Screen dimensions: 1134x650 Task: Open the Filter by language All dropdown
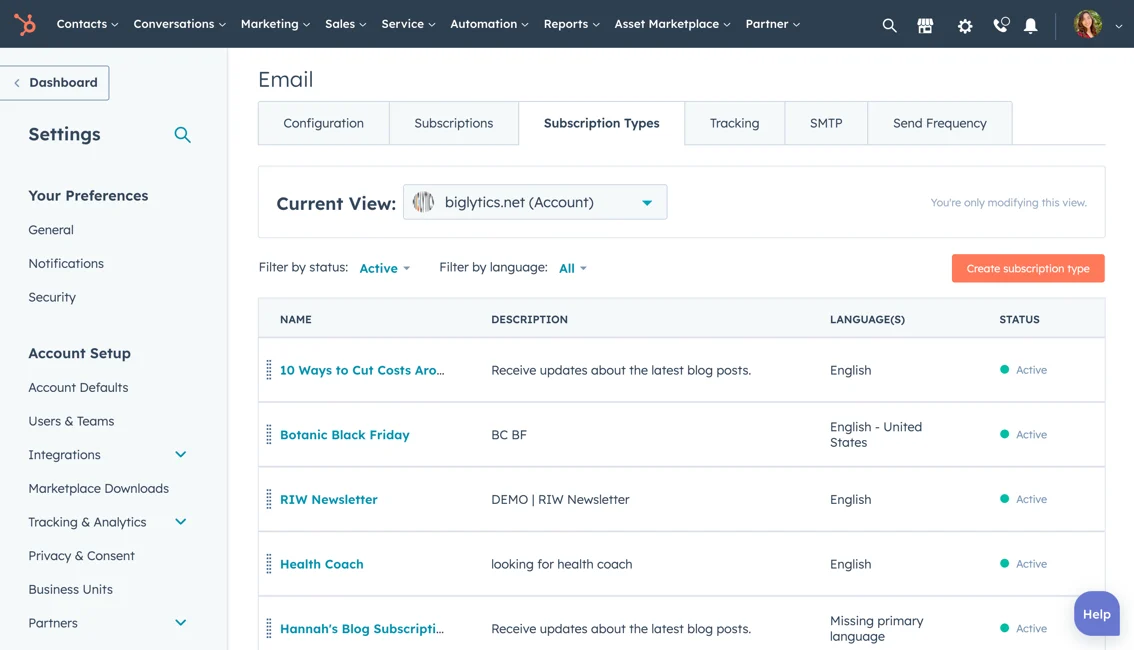(572, 268)
